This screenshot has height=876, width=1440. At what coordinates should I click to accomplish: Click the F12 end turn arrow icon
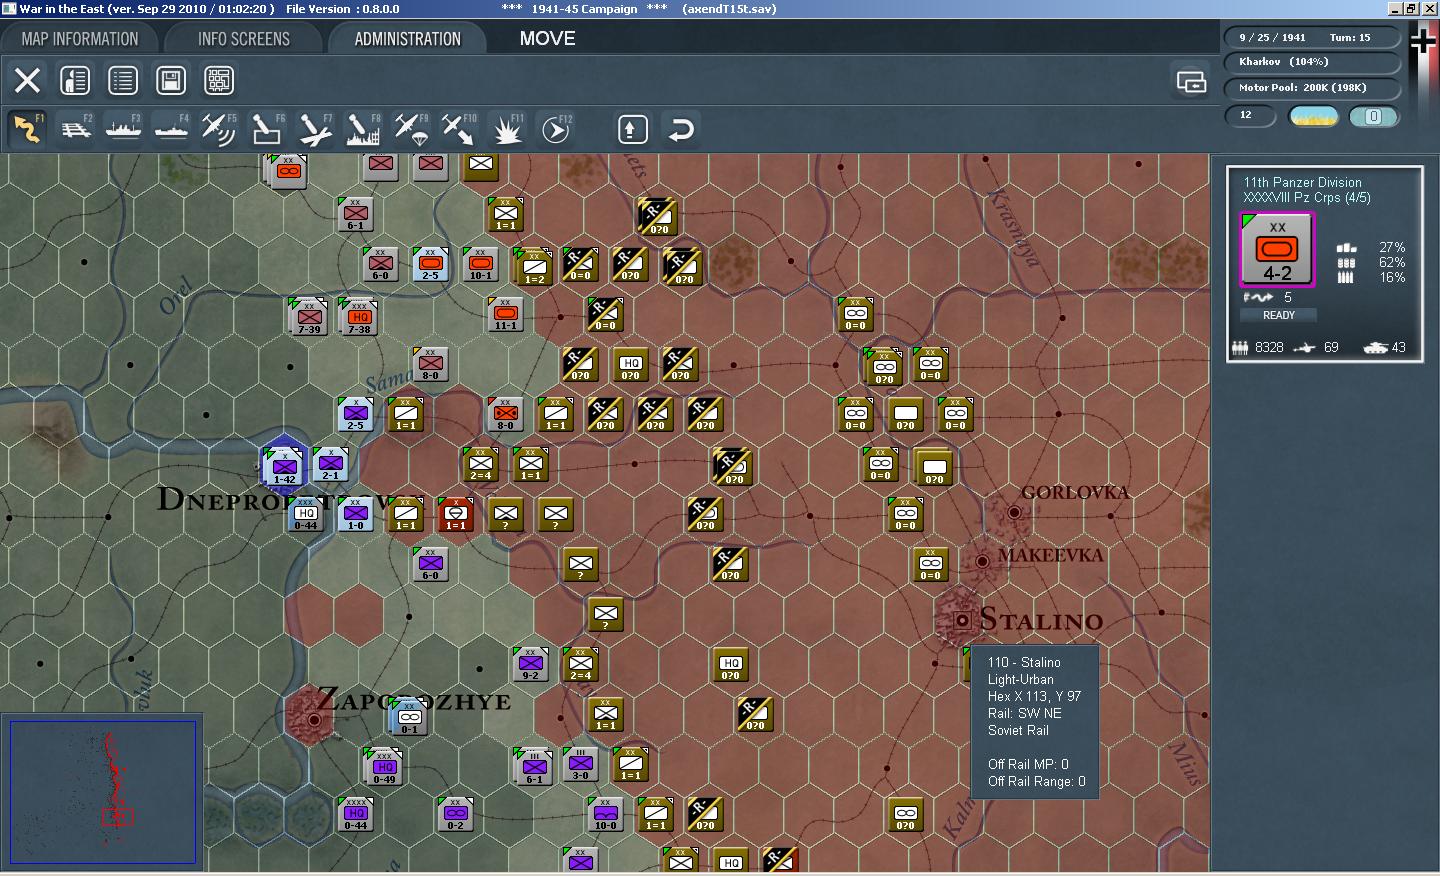pos(555,129)
